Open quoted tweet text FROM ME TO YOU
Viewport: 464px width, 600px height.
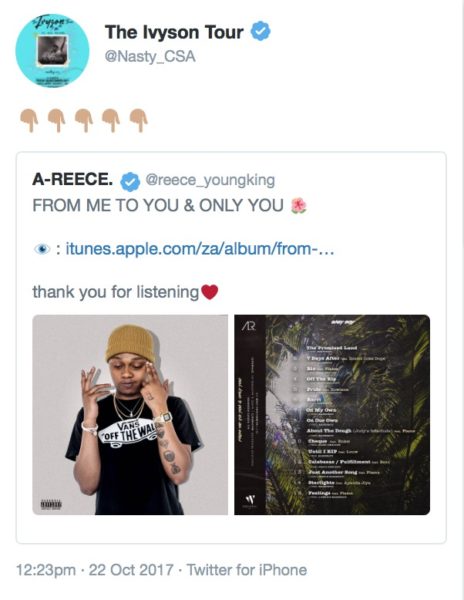pos(158,205)
